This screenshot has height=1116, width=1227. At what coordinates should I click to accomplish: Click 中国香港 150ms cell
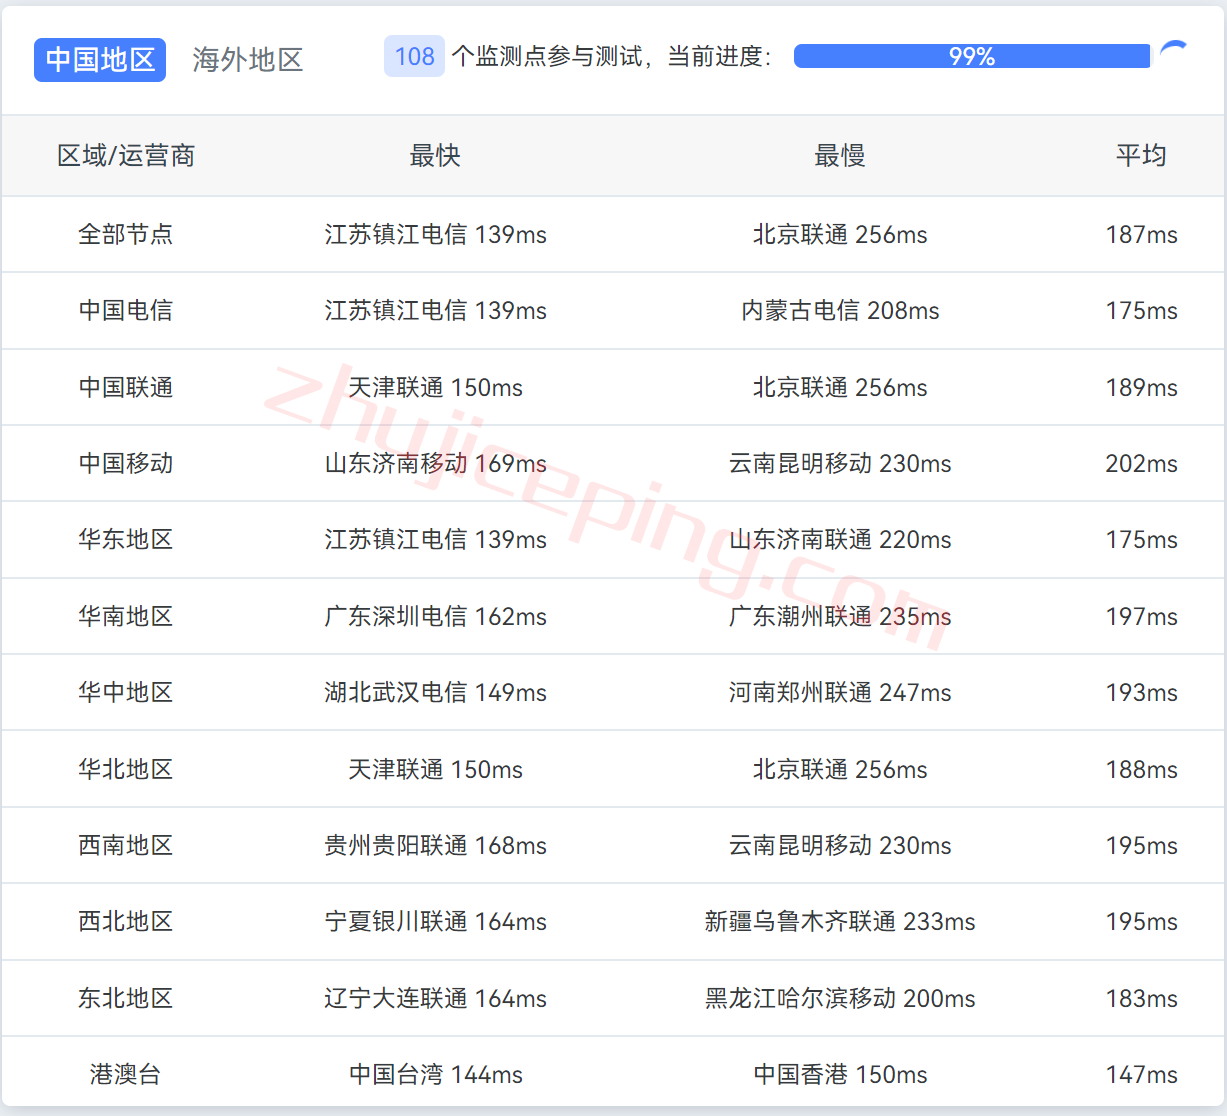(840, 1074)
